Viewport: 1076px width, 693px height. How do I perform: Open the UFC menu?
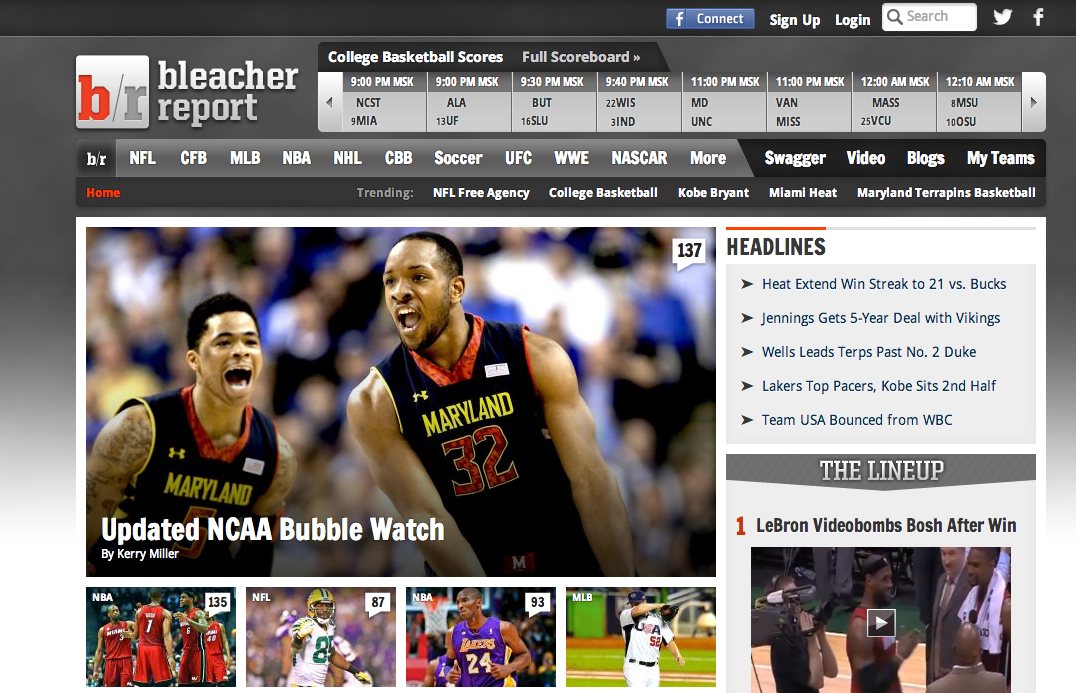coord(518,158)
